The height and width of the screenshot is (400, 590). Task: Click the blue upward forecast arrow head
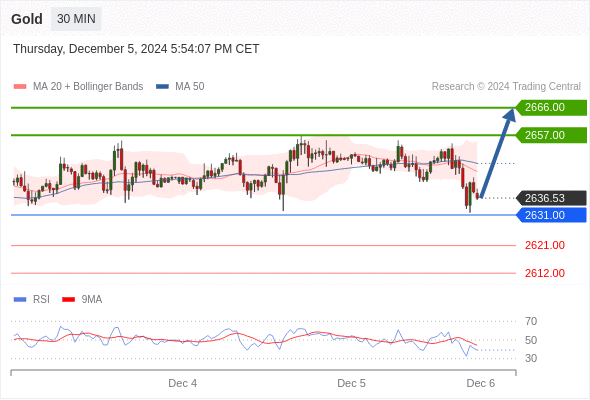click(510, 114)
